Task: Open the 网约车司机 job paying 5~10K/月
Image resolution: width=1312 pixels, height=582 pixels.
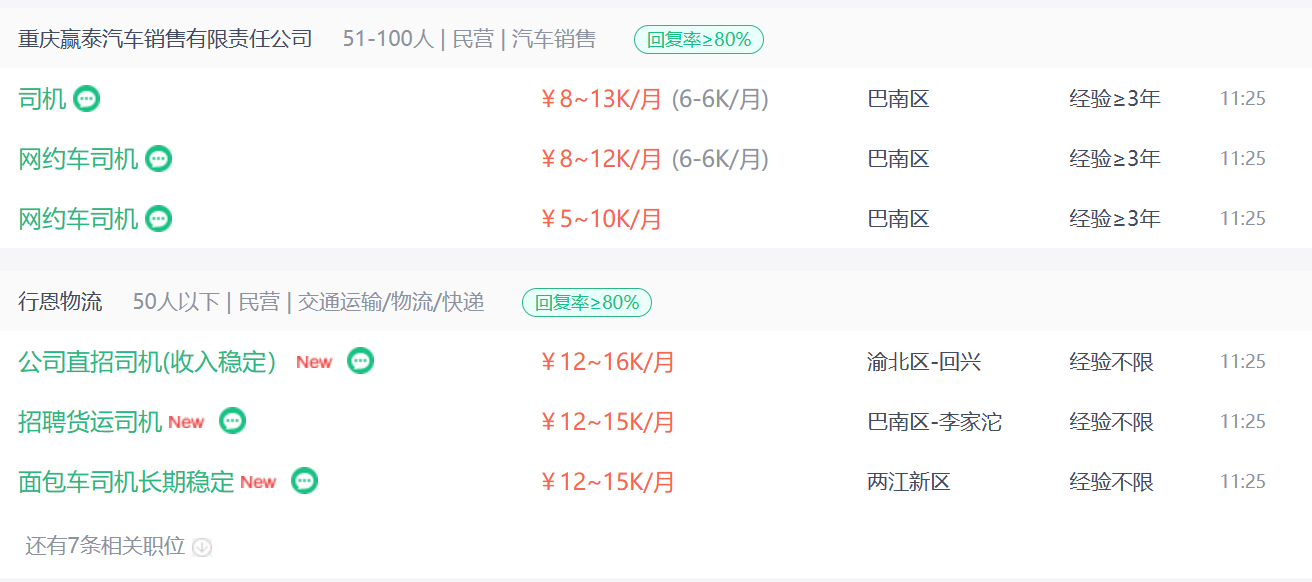Action: [78, 219]
